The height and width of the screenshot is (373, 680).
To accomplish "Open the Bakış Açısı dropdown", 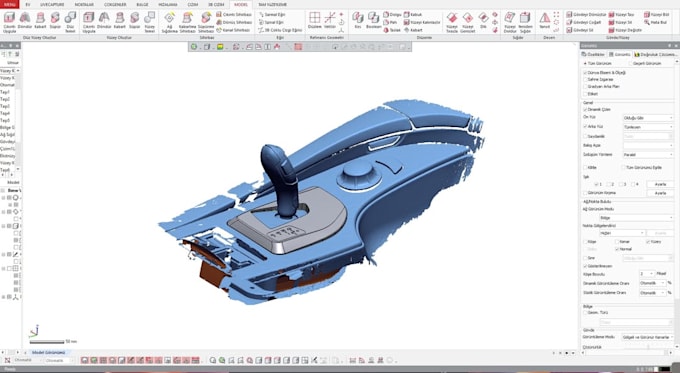I will click(648, 145).
